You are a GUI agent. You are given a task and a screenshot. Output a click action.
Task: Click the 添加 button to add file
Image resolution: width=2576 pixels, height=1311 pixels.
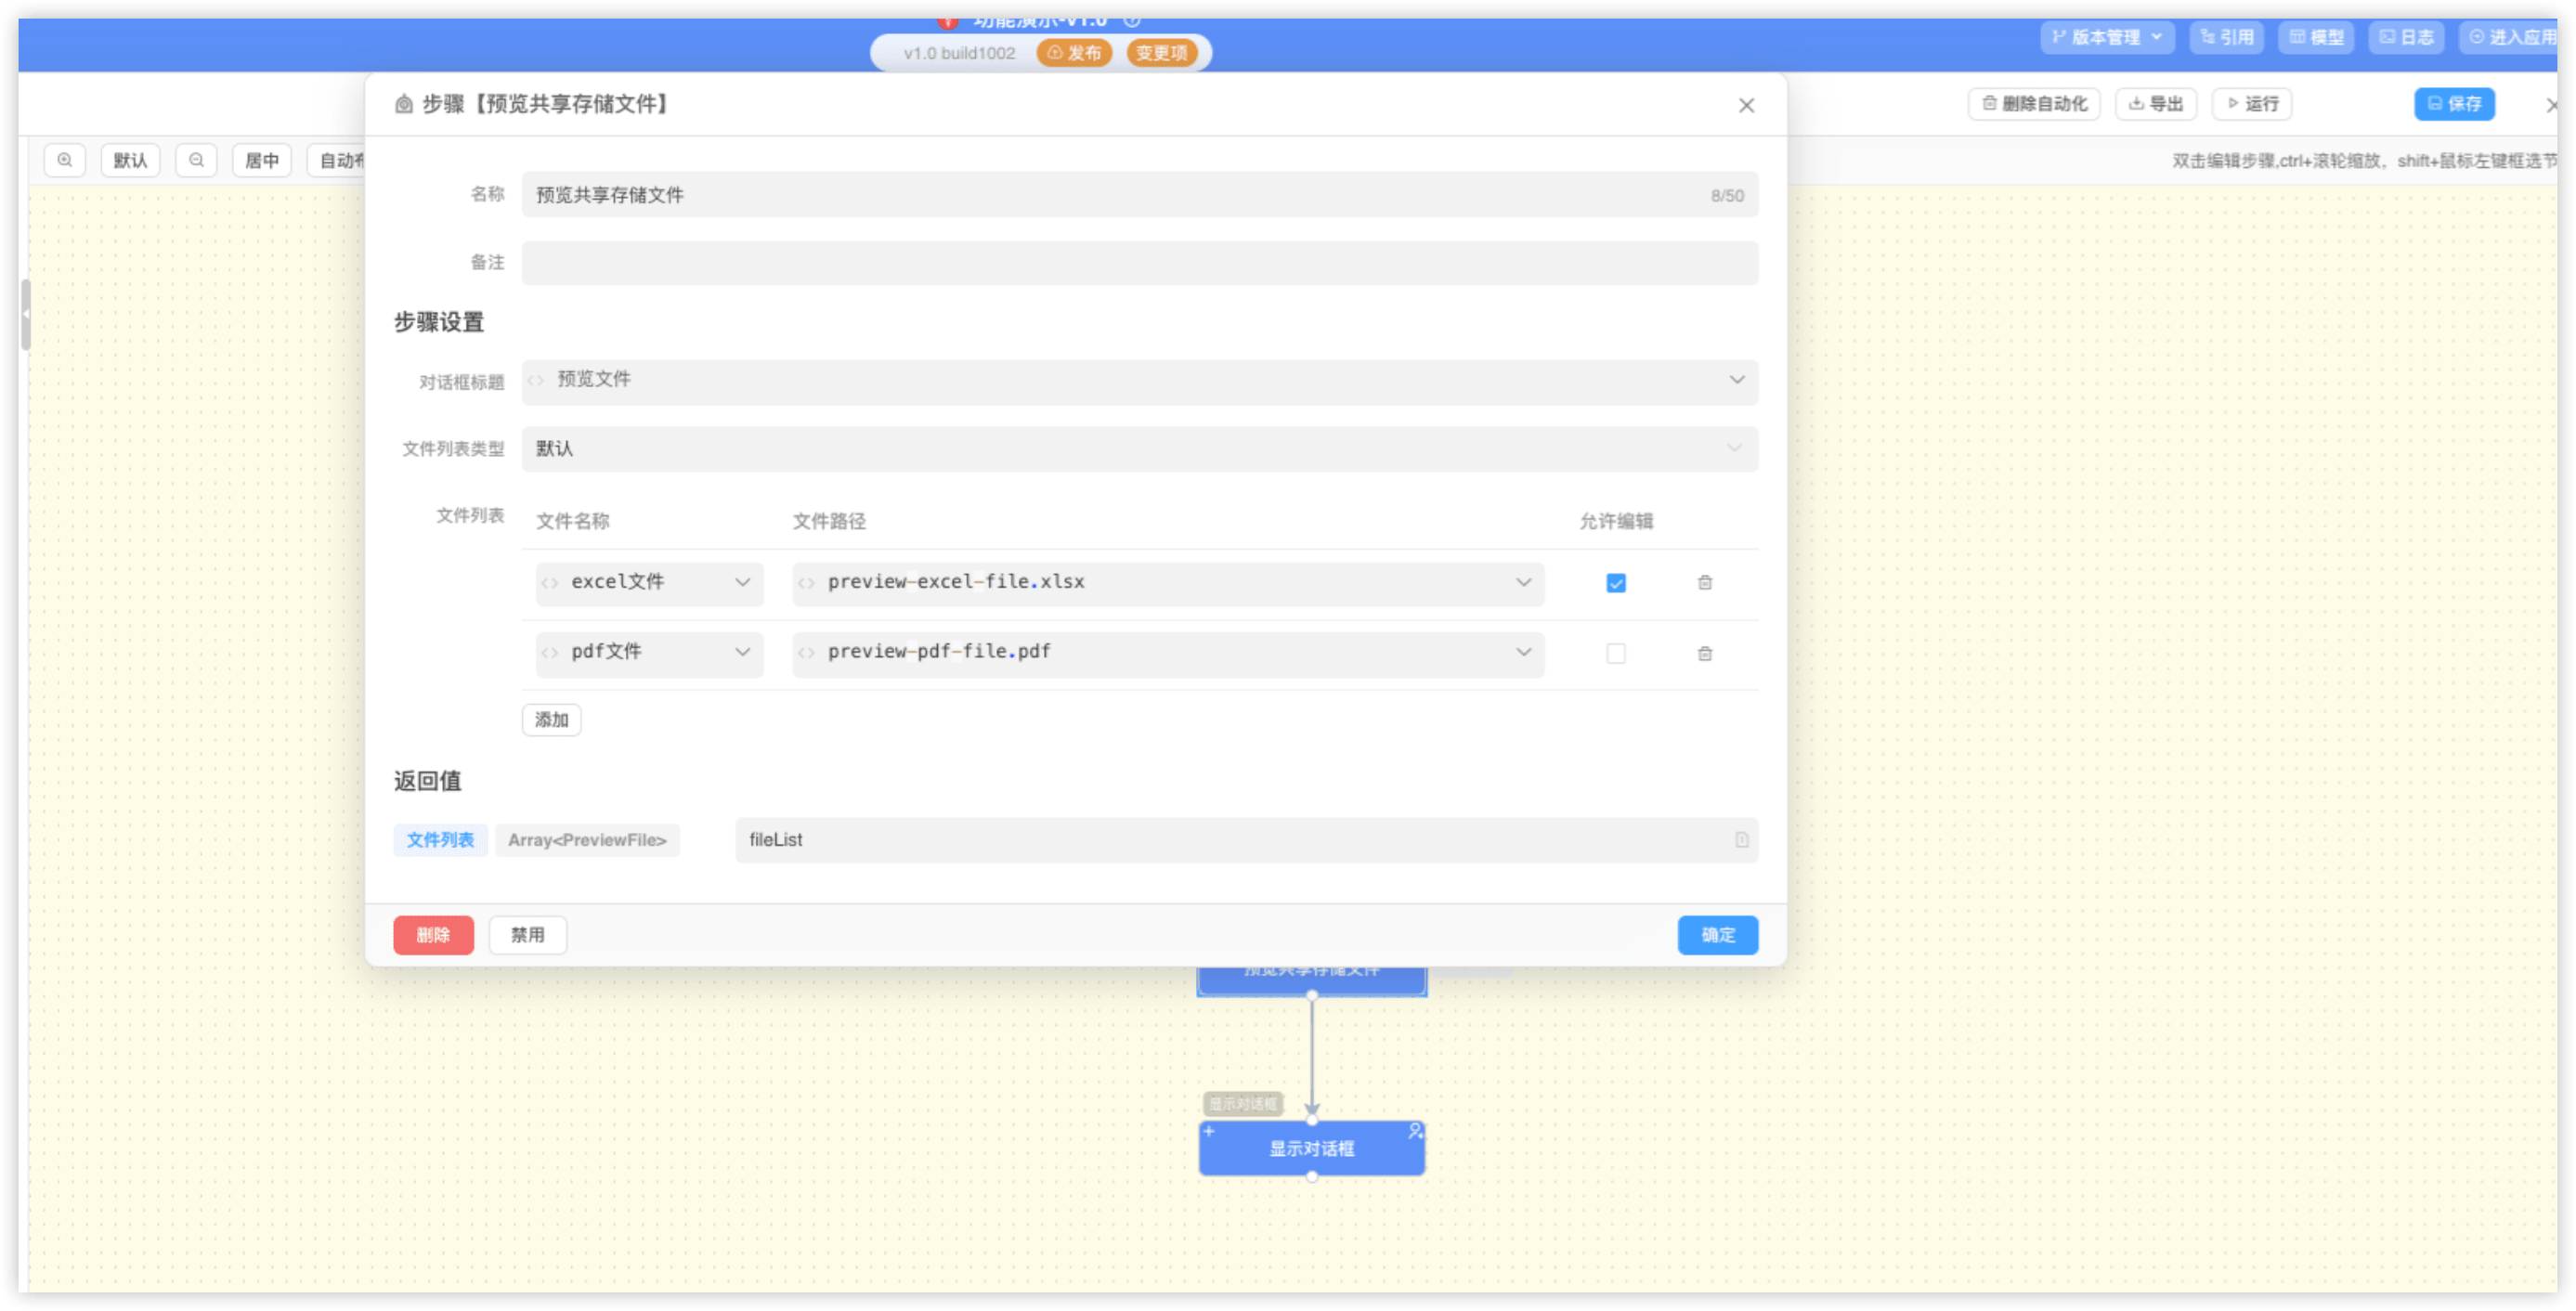click(x=551, y=720)
